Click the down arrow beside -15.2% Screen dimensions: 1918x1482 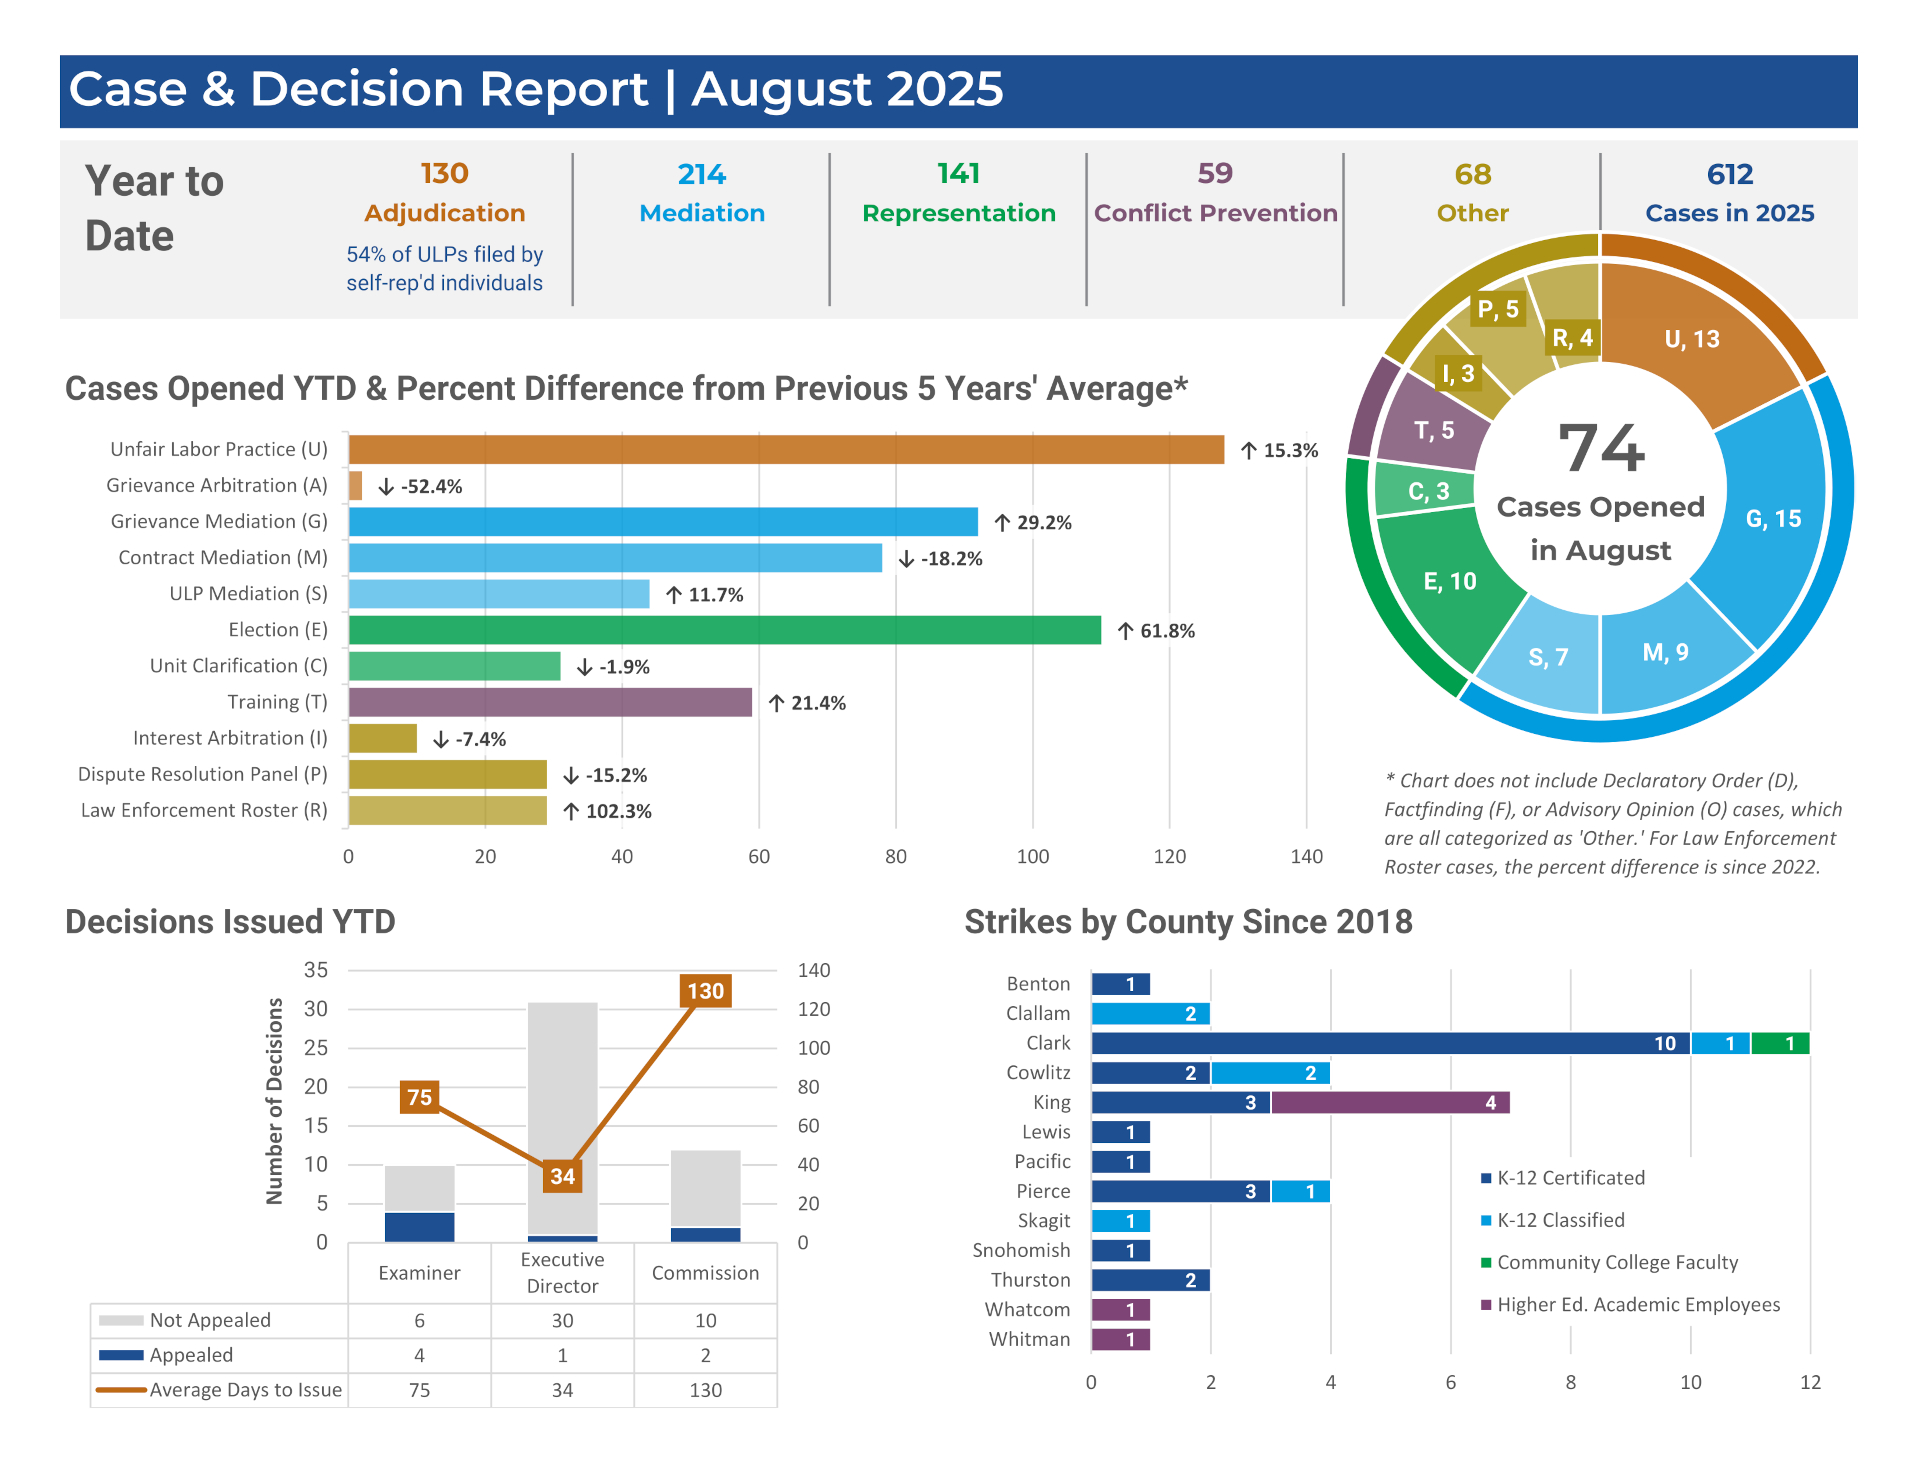tap(571, 775)
